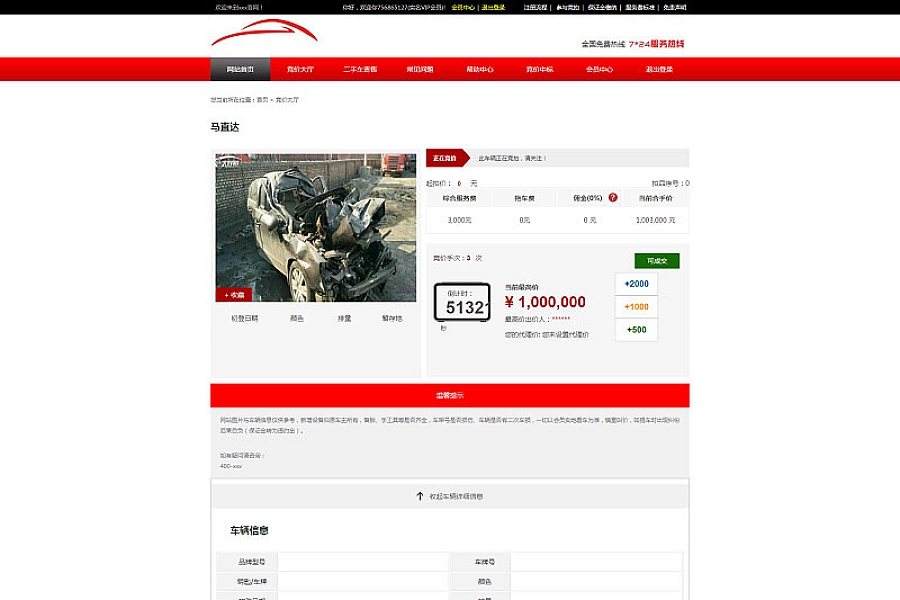The height and width of the screenshot is (600, 900).
Task: Click the red car logo
Action: point(264,32)
